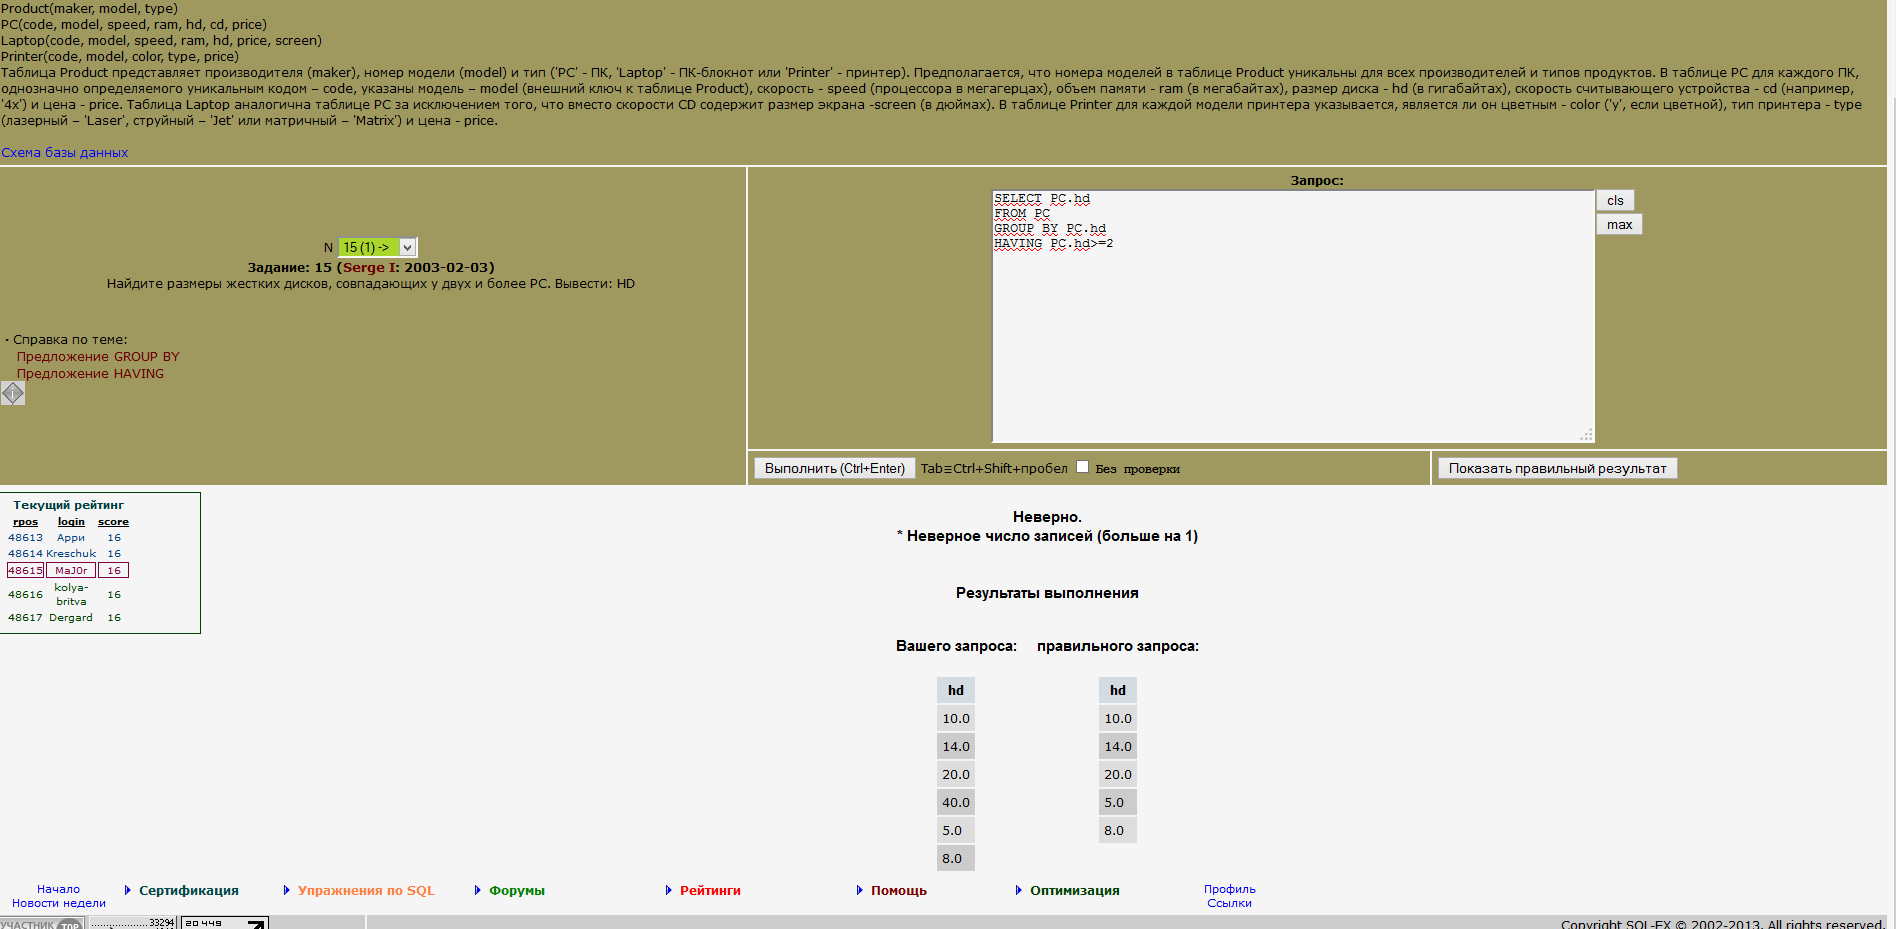Click the 33294 statistics counter badge
Screen dimensions: 1896x929
click(x=133, y=923)
